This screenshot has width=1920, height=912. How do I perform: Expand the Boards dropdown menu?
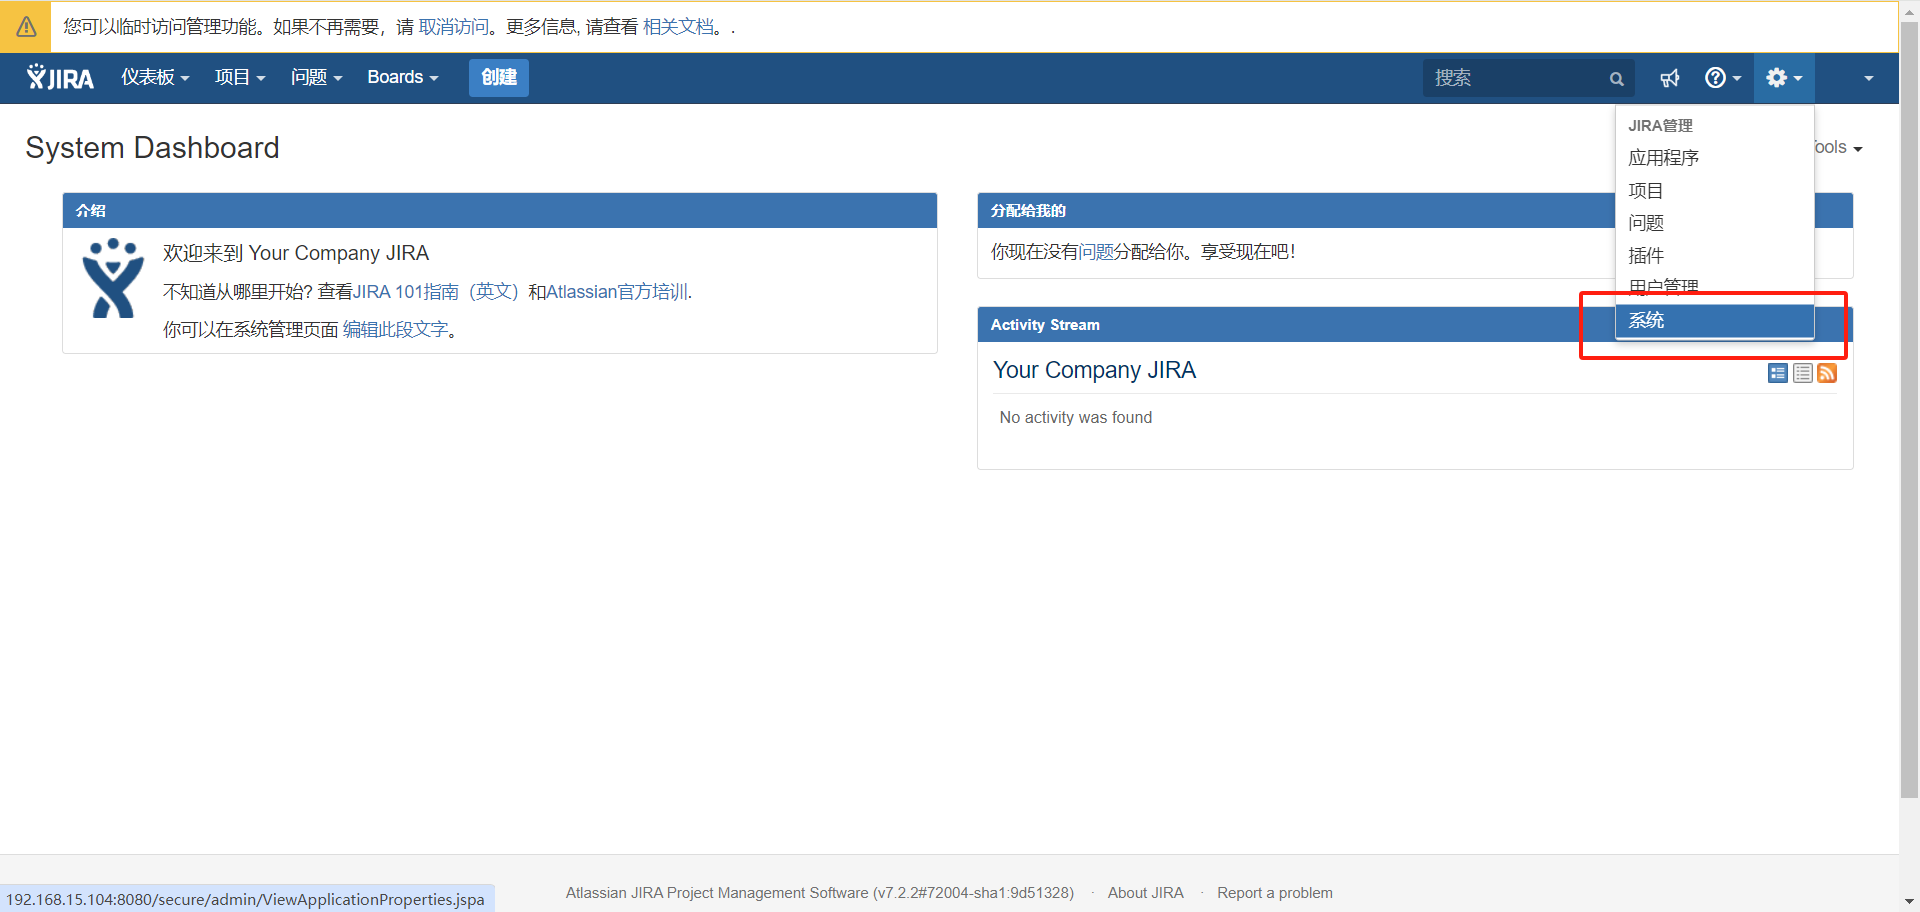tap(402, 78)
